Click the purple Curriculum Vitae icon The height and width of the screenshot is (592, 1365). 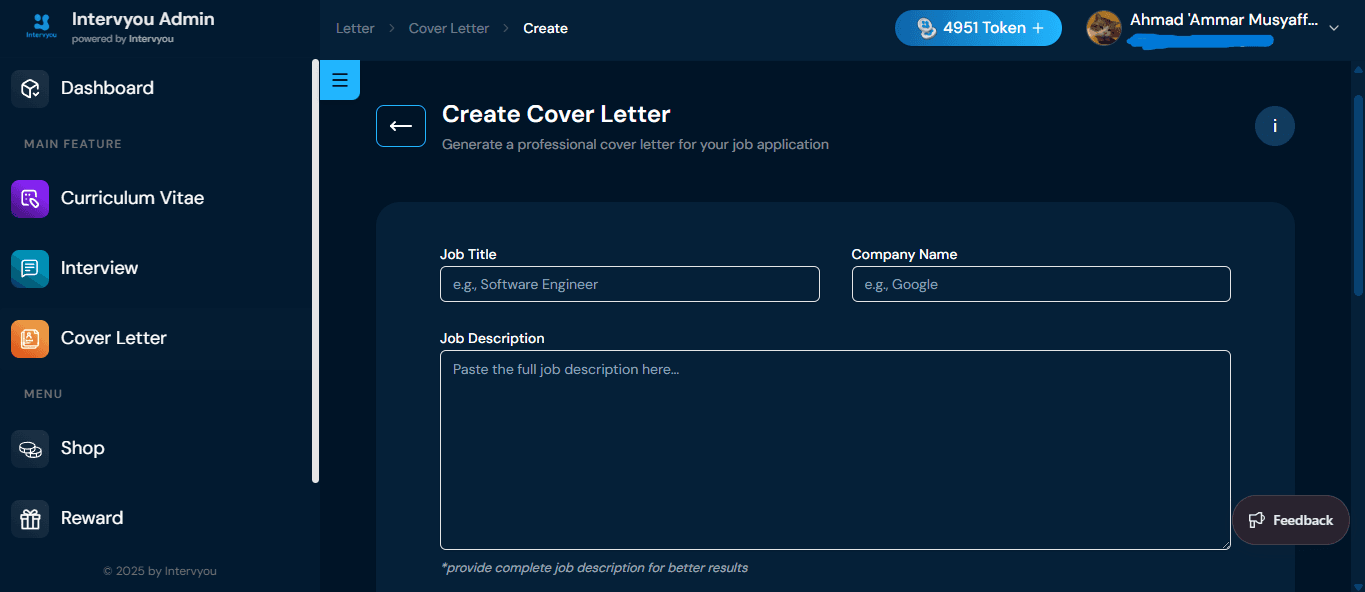pos(30,198)
